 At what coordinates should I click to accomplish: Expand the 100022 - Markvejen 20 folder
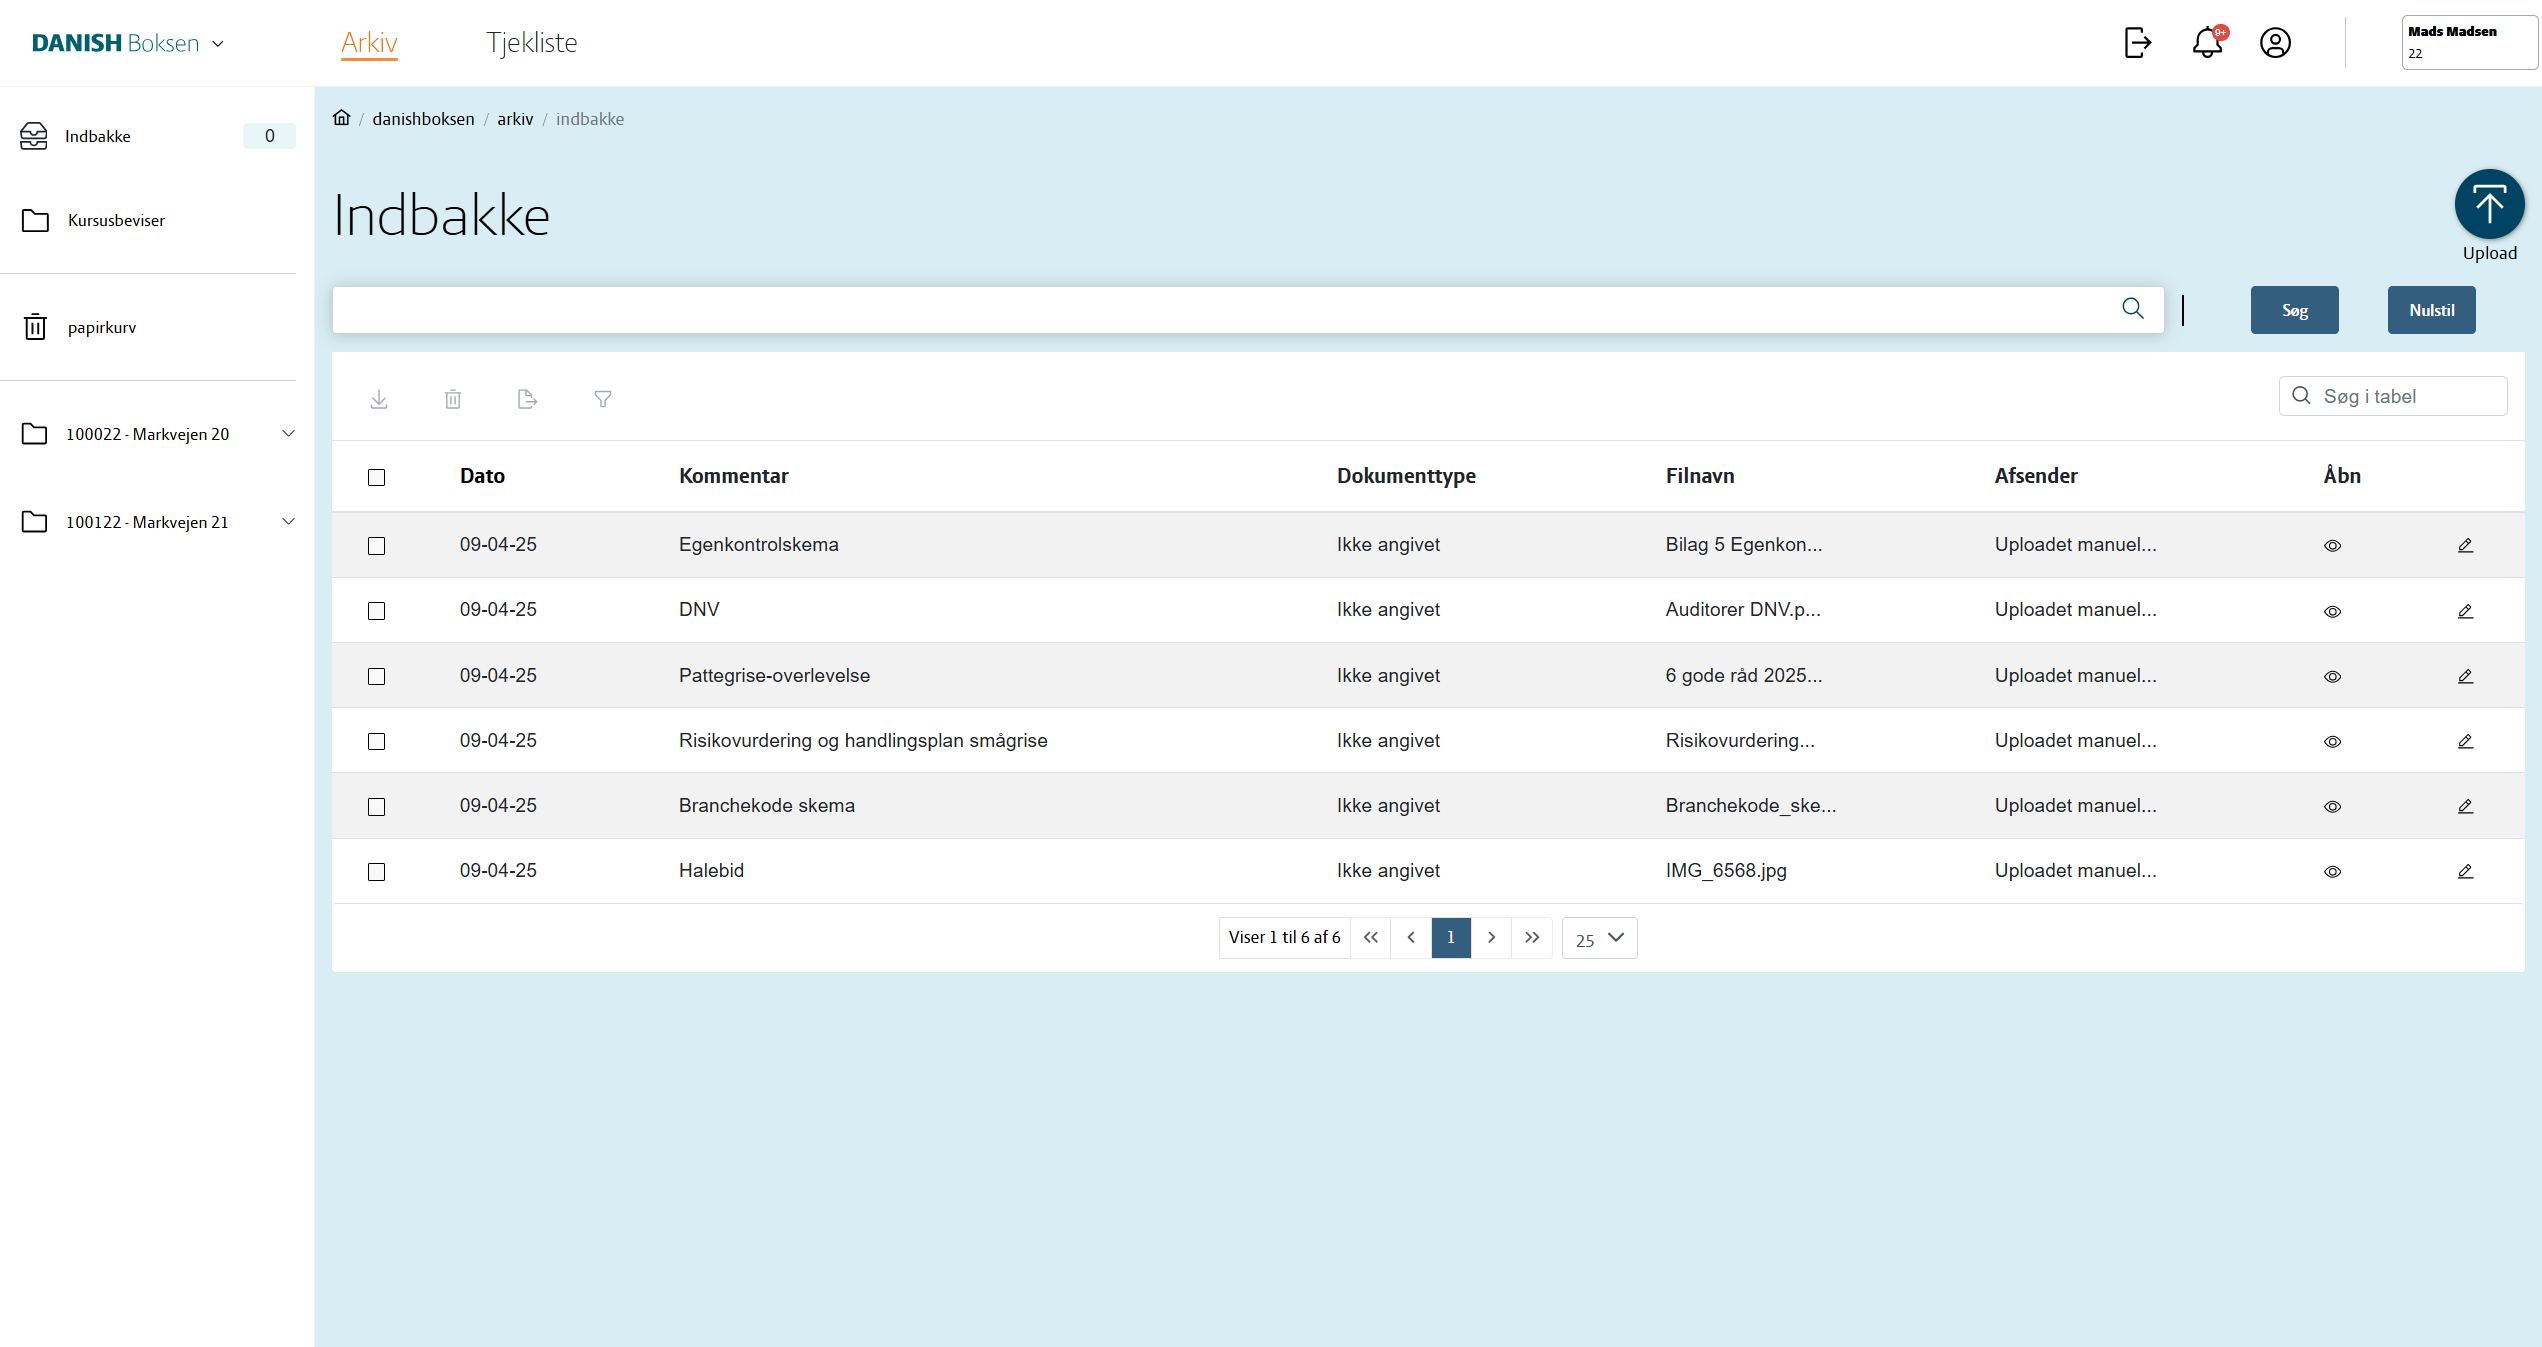288,434
